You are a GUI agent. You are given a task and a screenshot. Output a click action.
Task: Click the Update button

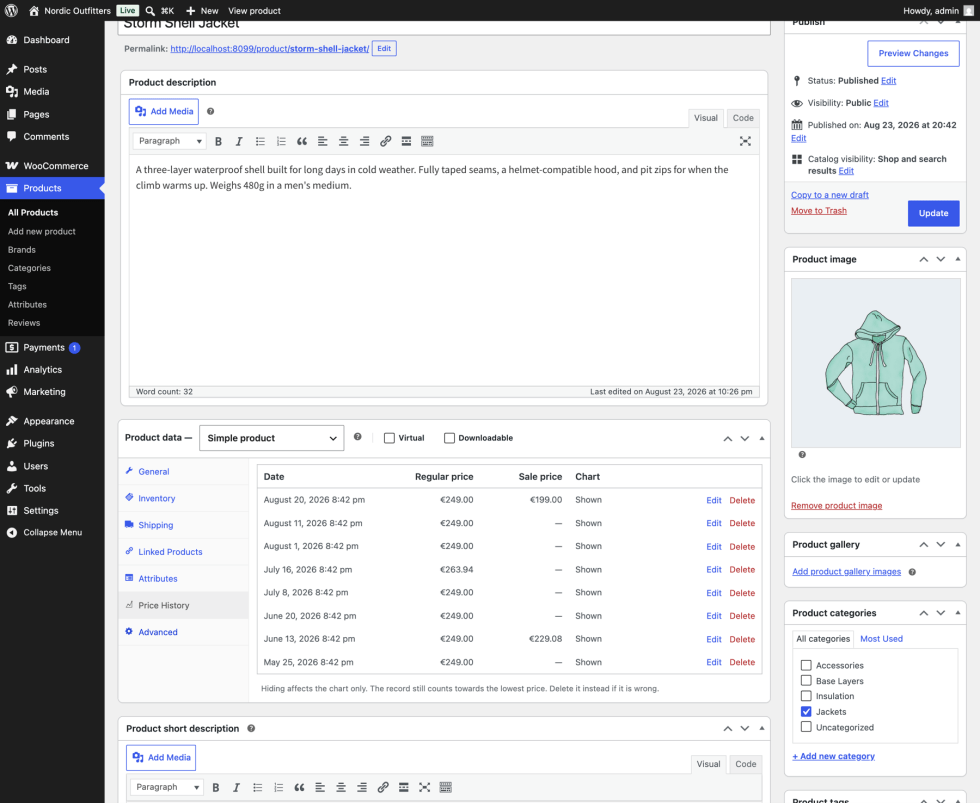[933, 213]
